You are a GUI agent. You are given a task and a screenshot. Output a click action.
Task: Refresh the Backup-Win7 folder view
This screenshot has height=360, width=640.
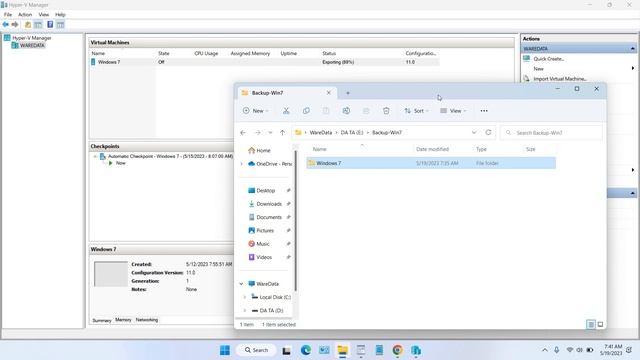pyautogui.click(x=488, y=132)
